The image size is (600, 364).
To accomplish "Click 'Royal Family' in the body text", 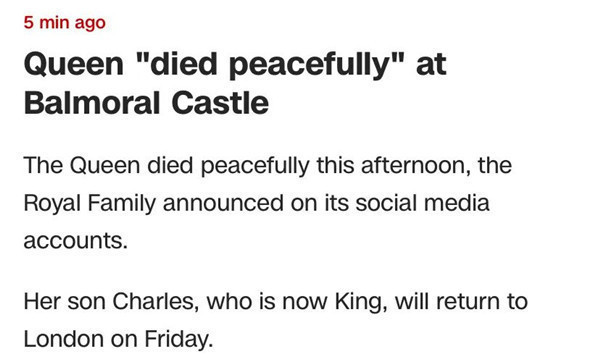I will pos(90,204).
